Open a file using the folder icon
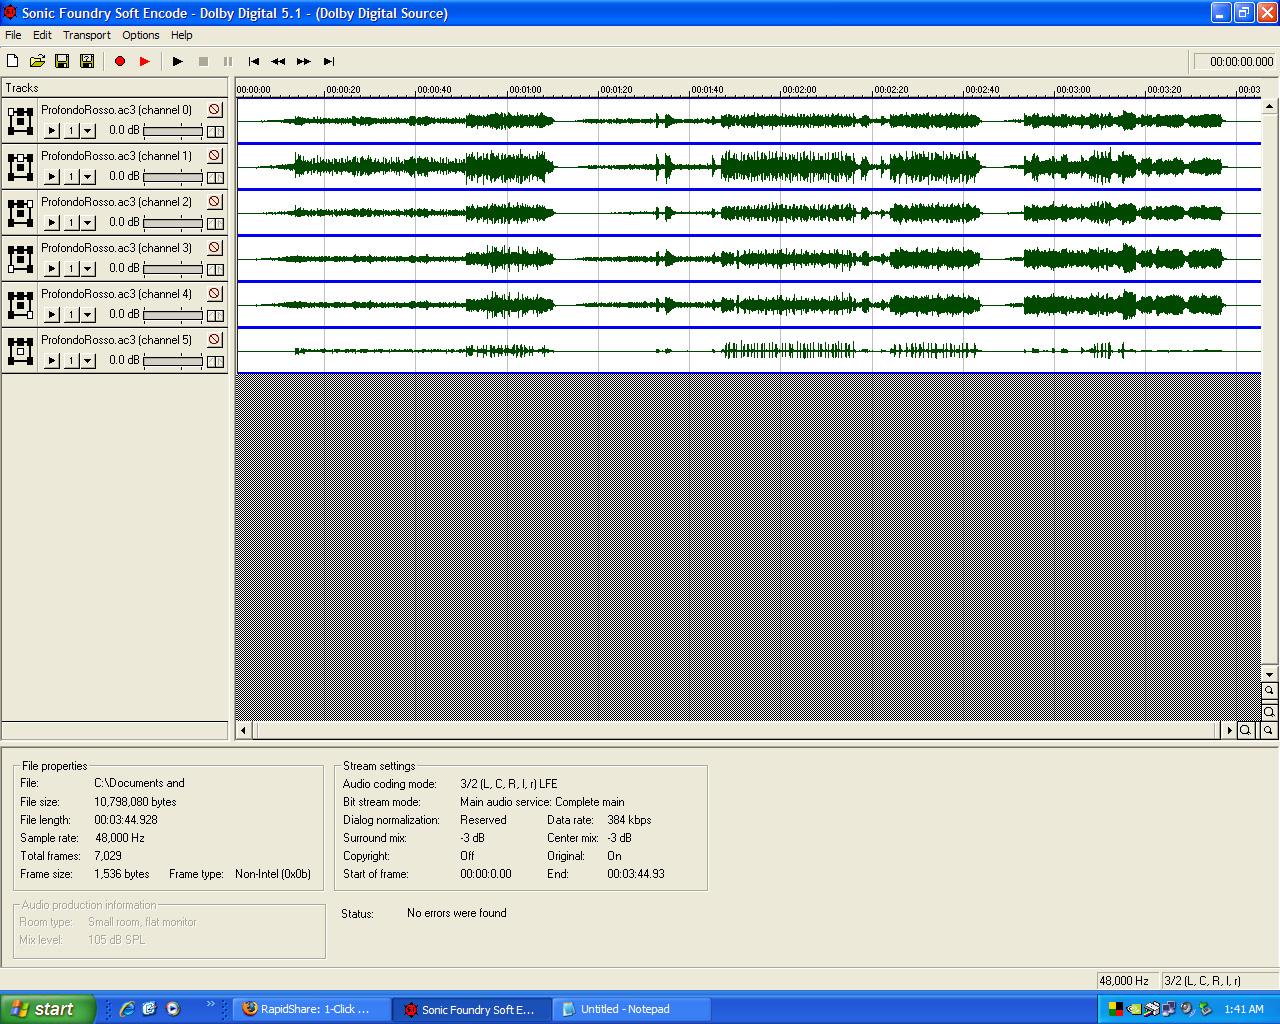 (x=37, y=61)
